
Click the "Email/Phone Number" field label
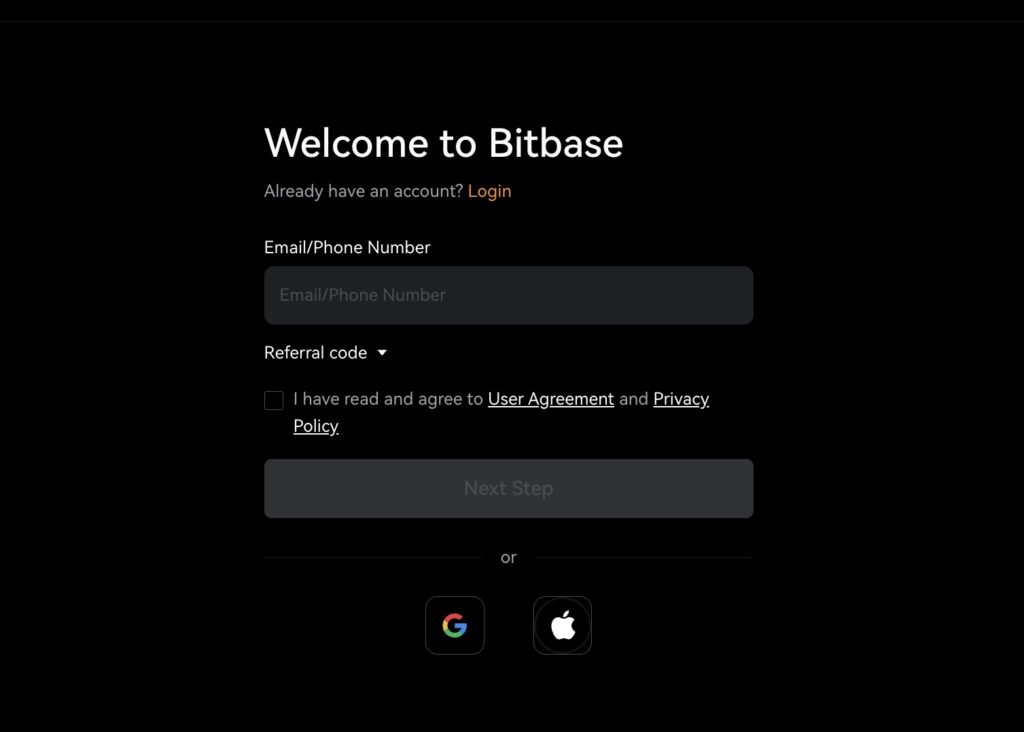pyautogui.click(x=347, y=247)
